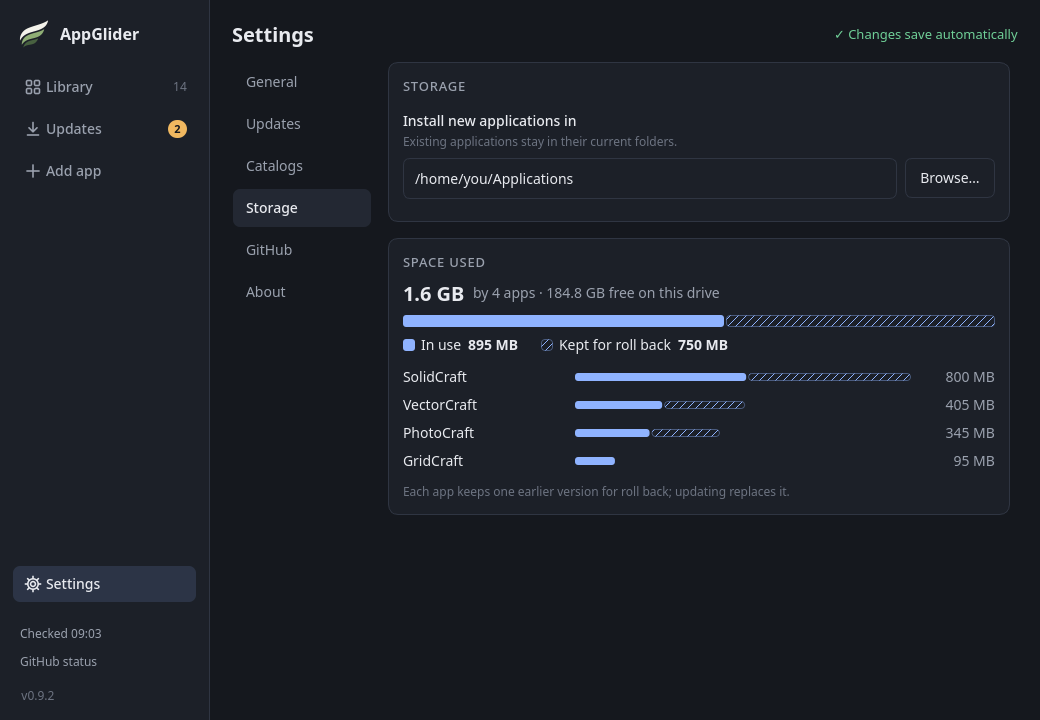Select Add app in sidebar

point(105,171)
